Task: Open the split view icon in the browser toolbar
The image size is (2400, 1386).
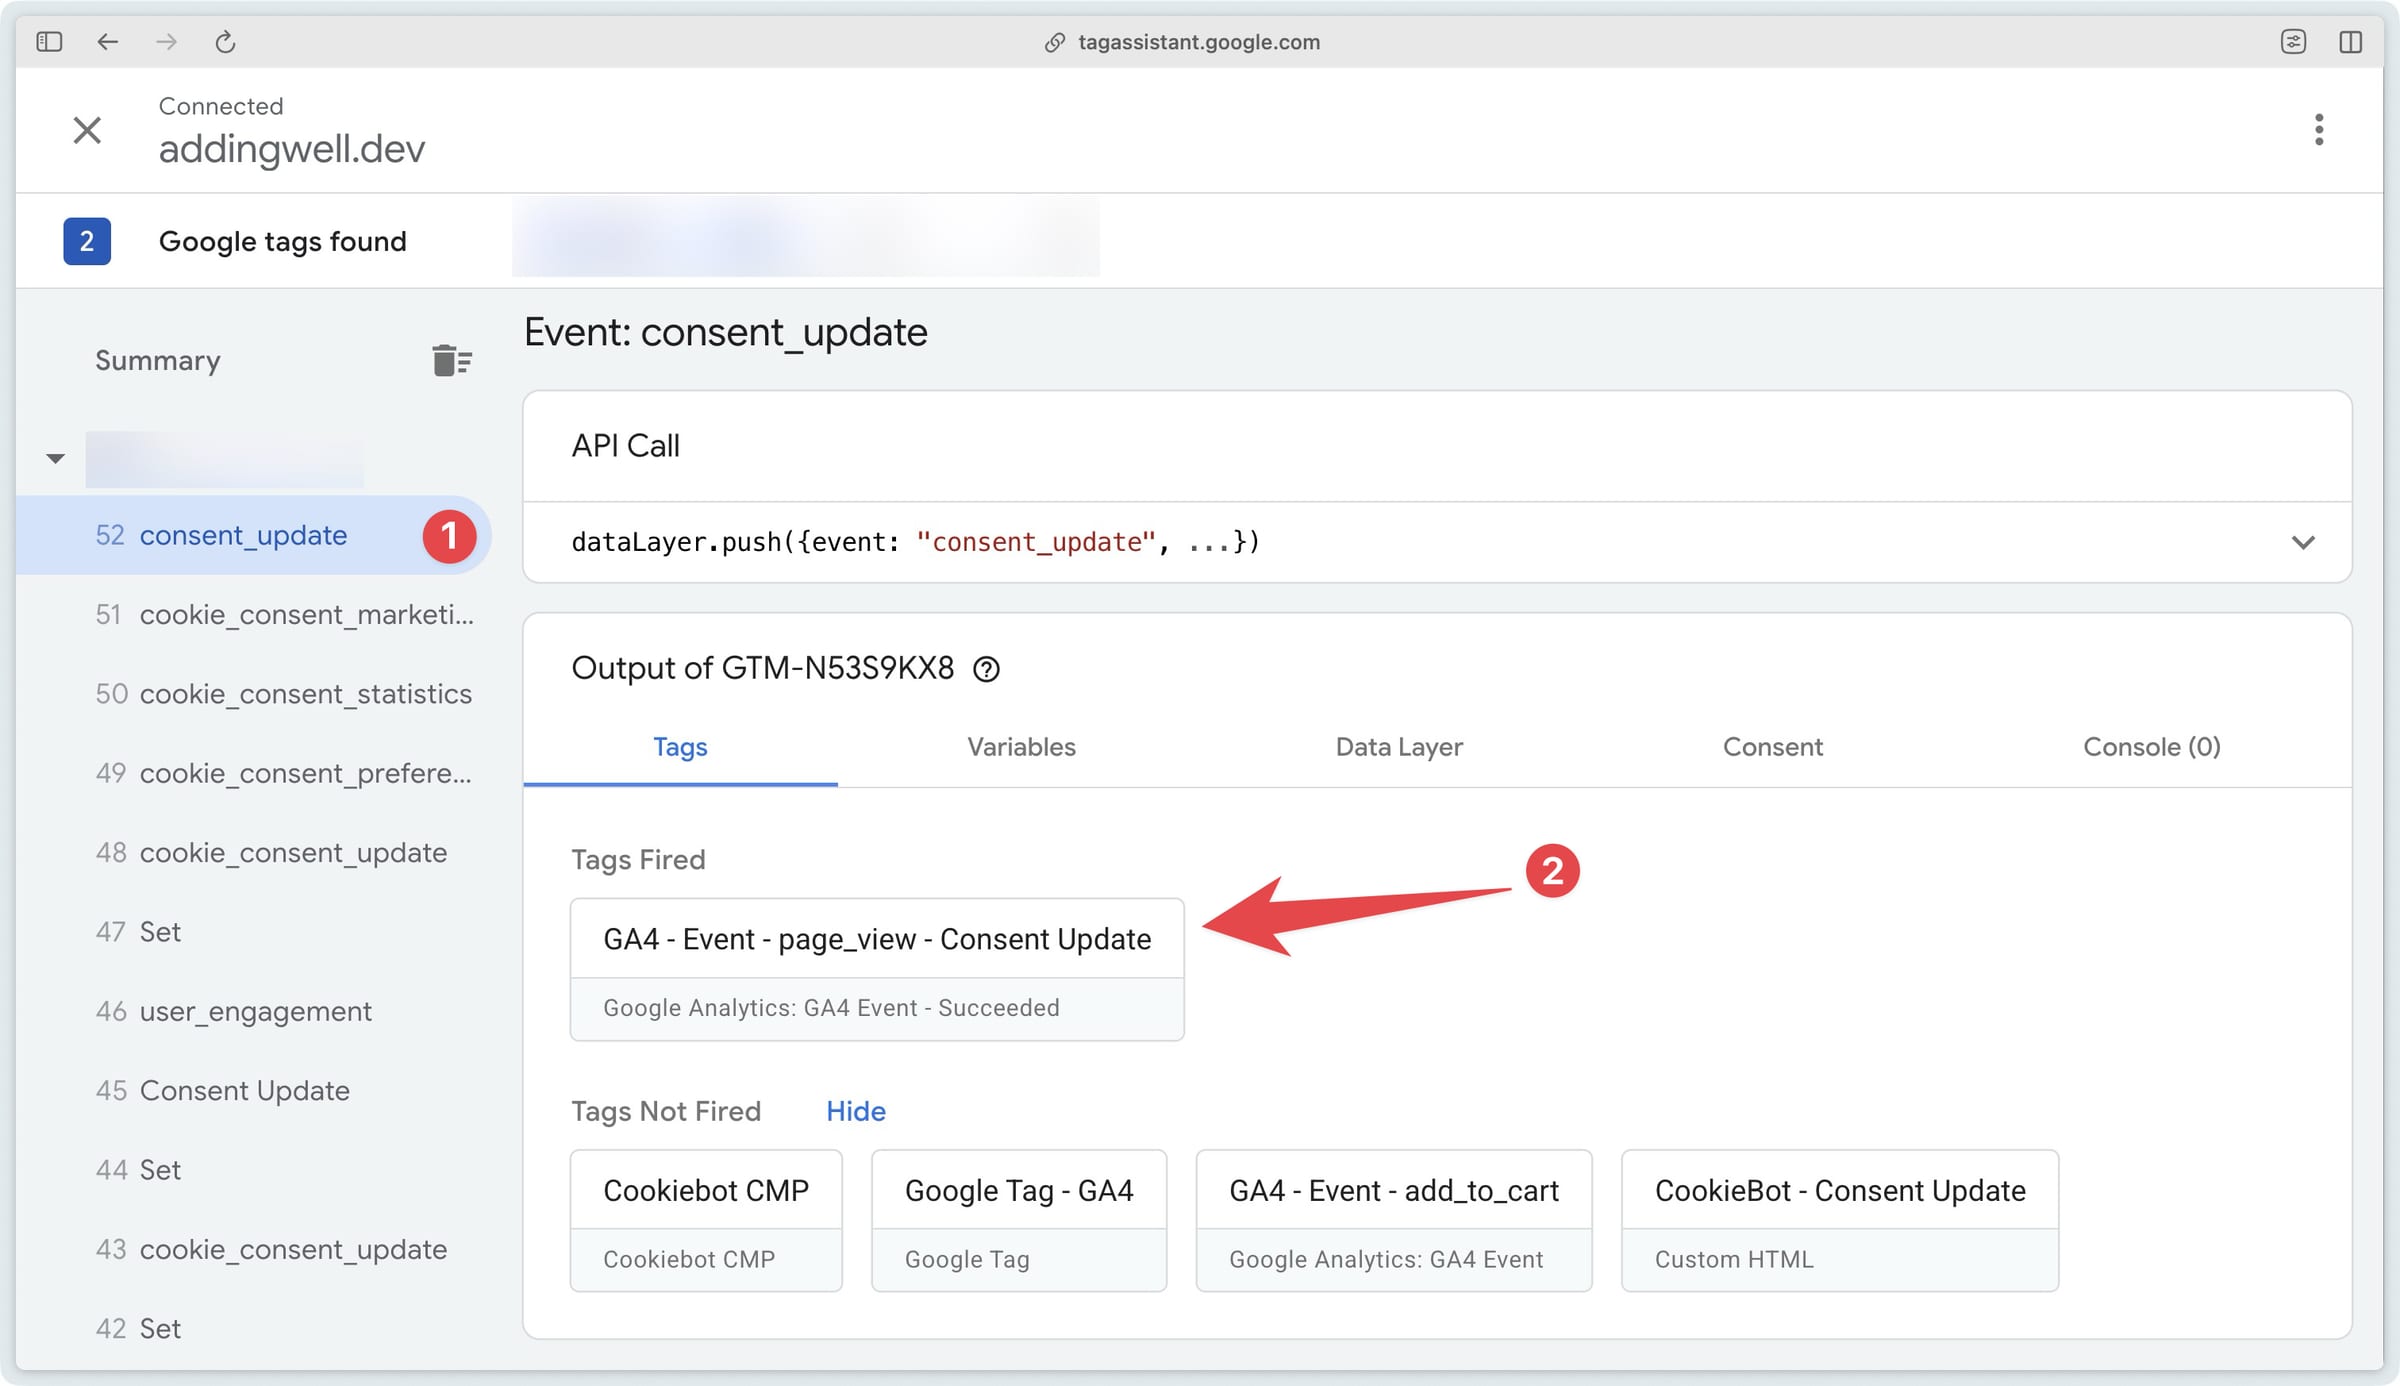Action: click(x=2350, y=42)
